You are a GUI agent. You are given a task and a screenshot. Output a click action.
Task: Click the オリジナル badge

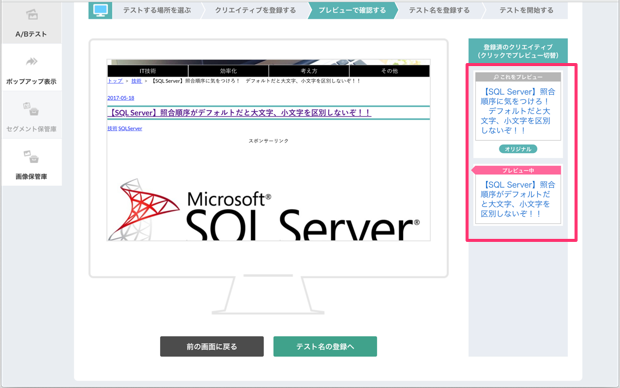pyautogui.click(x=518, y=149)
